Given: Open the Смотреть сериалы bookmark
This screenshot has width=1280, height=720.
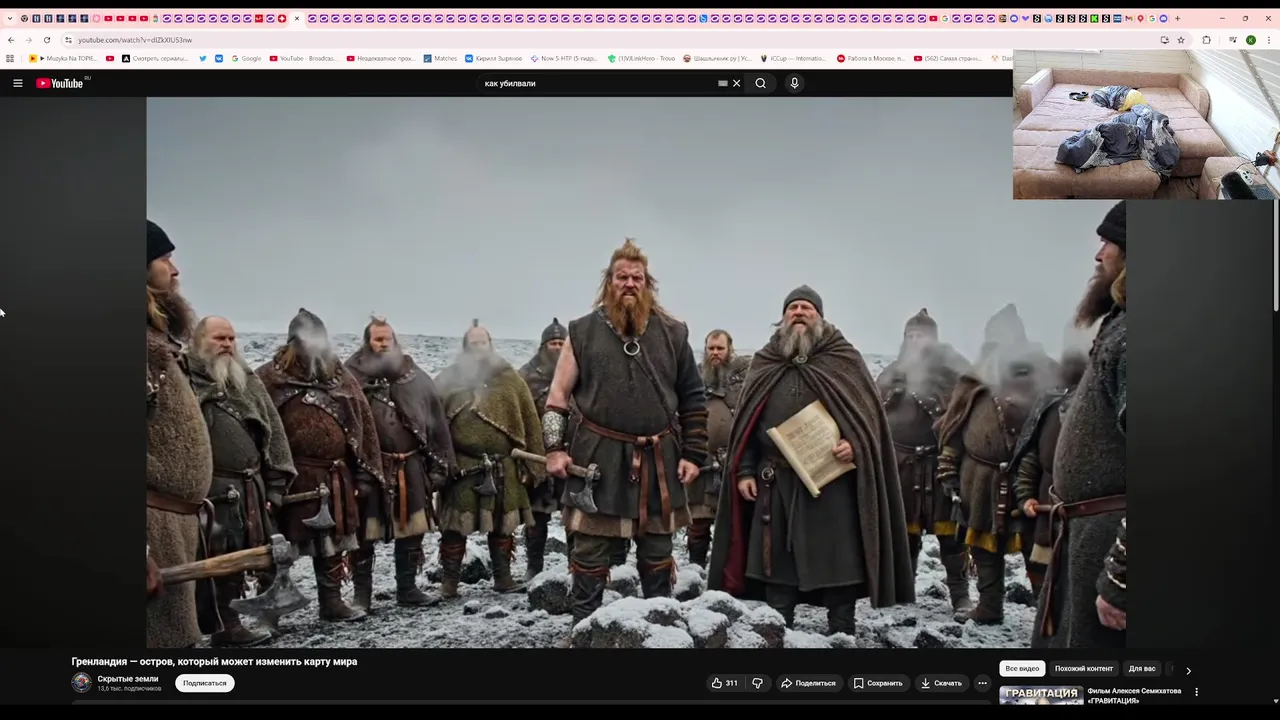Looking at the screenshot, I should 154,58.
